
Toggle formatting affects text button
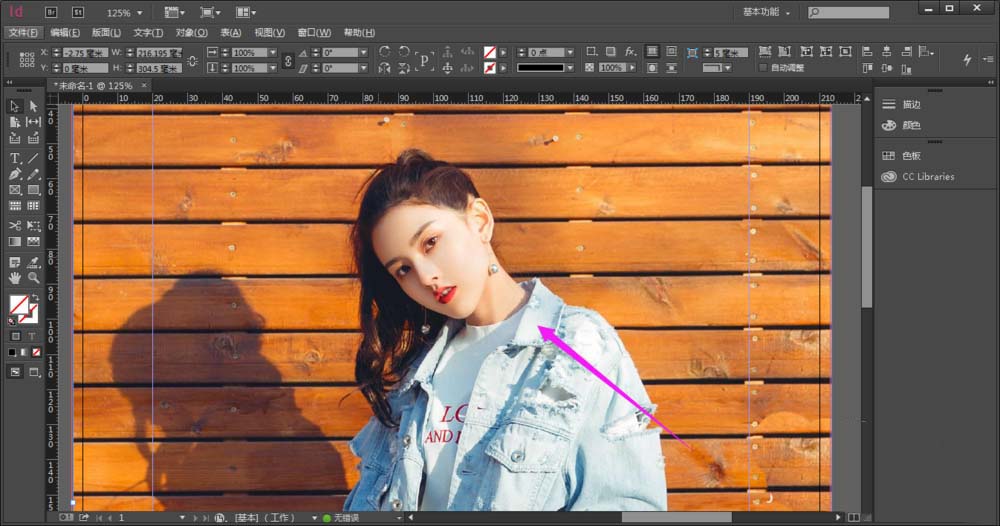coord(33,336)
